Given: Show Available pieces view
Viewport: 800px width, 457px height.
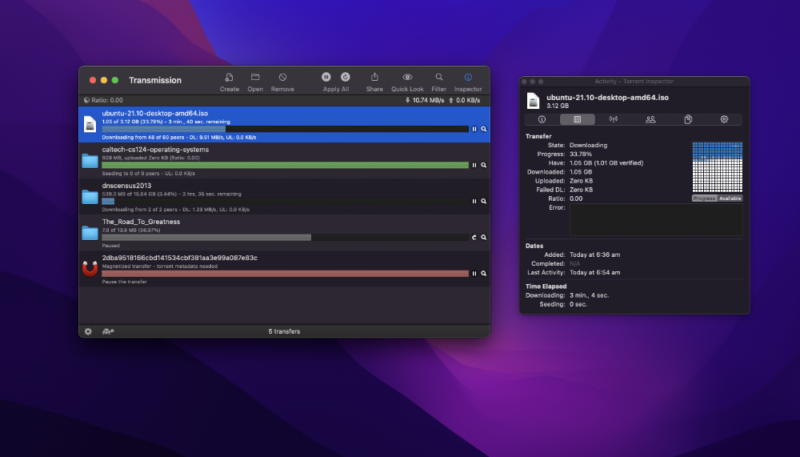Looking at the screenshot, I should click(x=730, y=198).
